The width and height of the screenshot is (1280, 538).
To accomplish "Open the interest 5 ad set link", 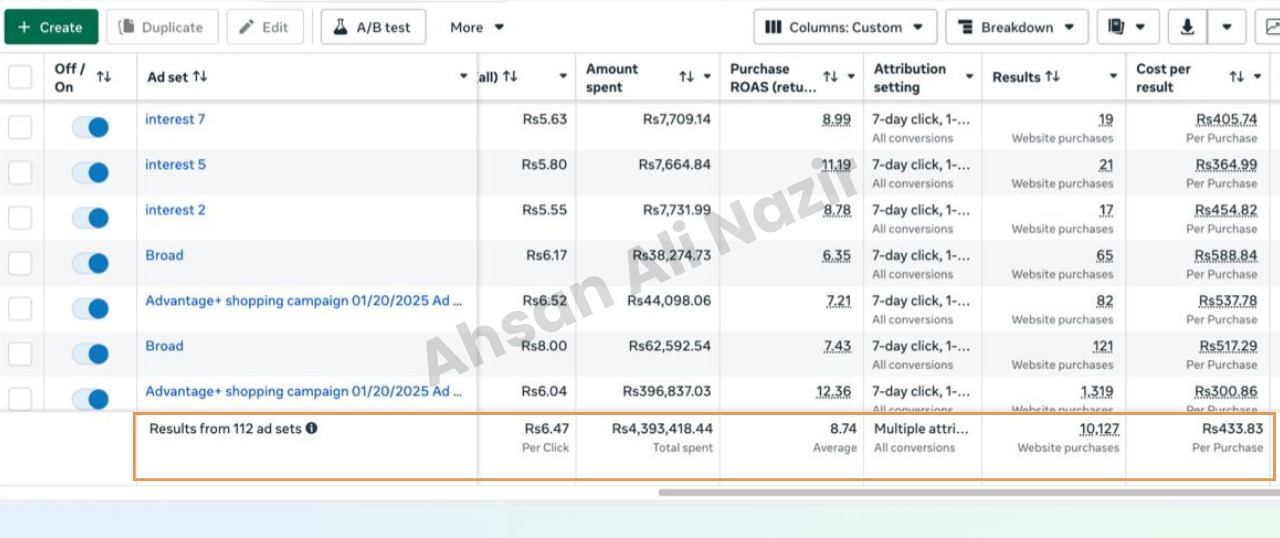I will tap(175, 164).
